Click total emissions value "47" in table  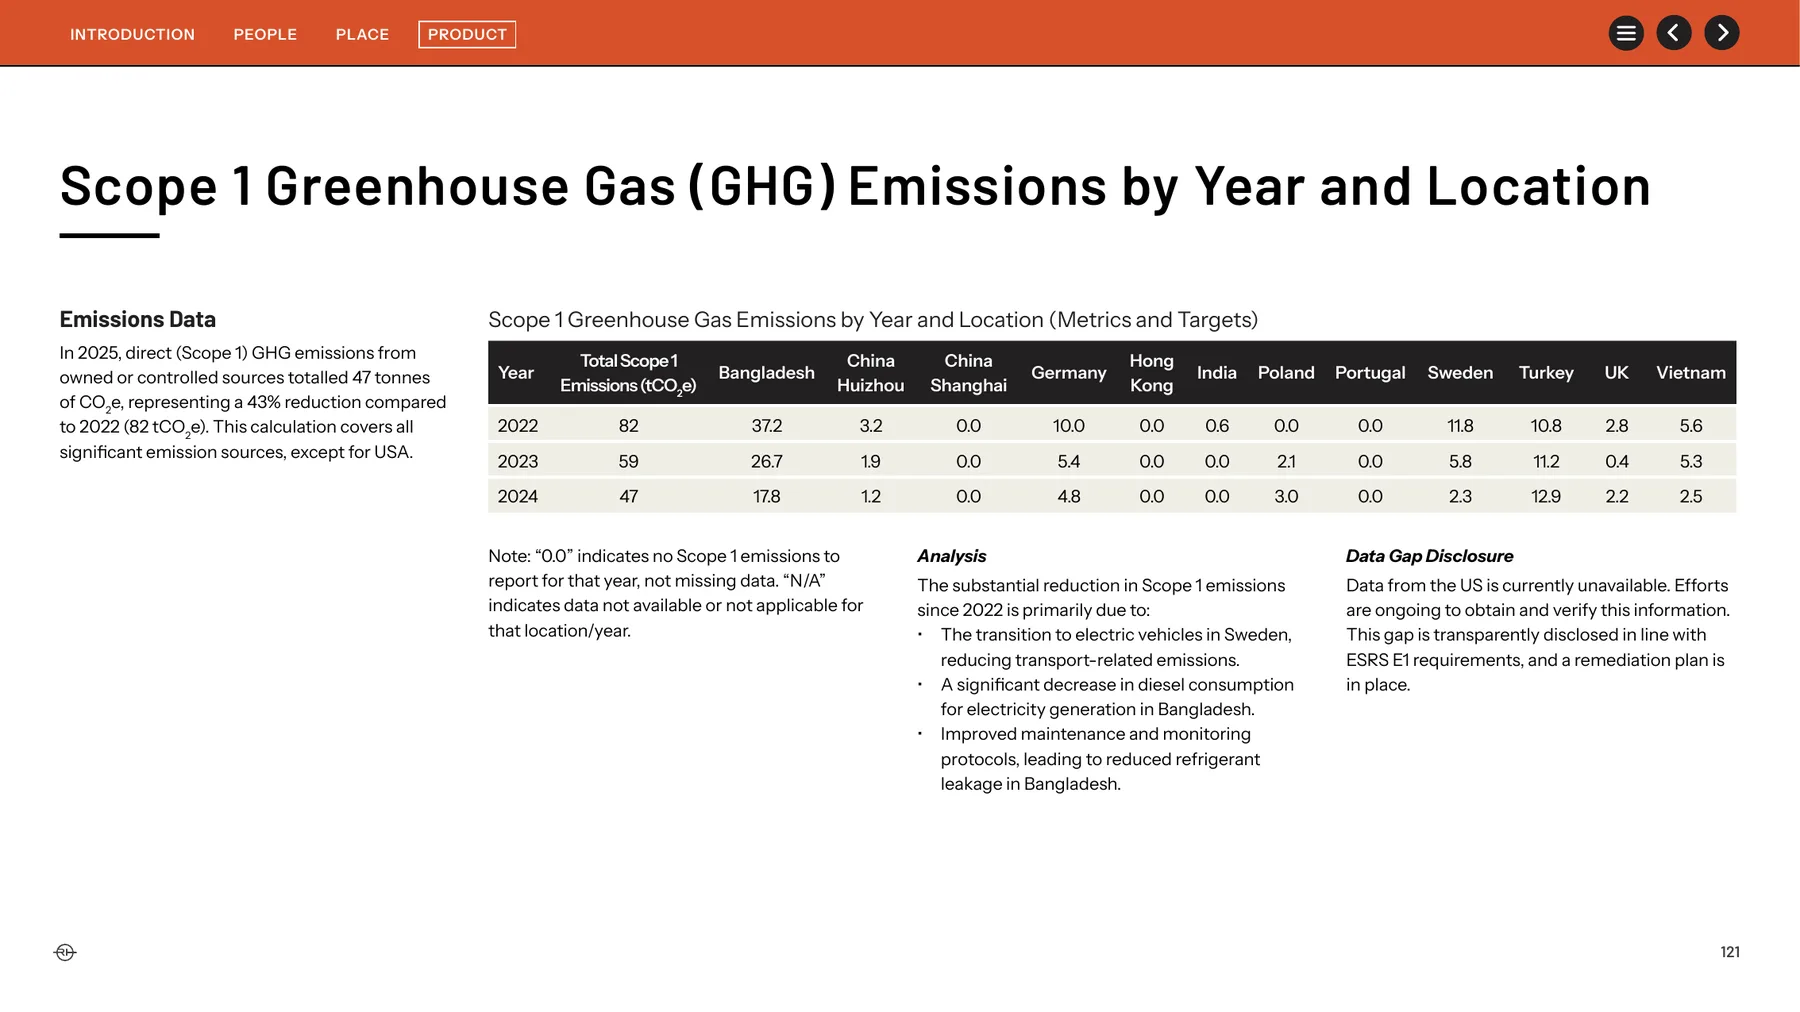(628, 497)
